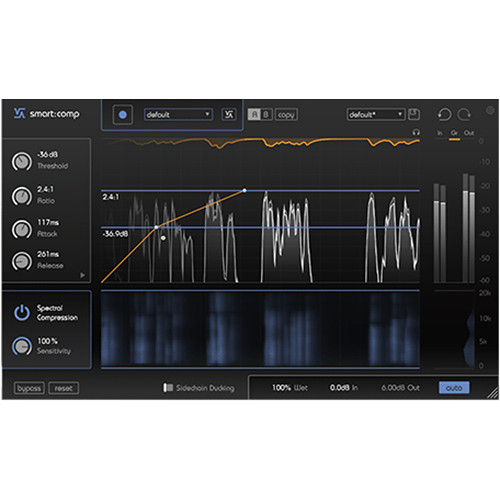Click the threshold knee point handle
This screenshot has height=500, width=500.
(156, 227)
